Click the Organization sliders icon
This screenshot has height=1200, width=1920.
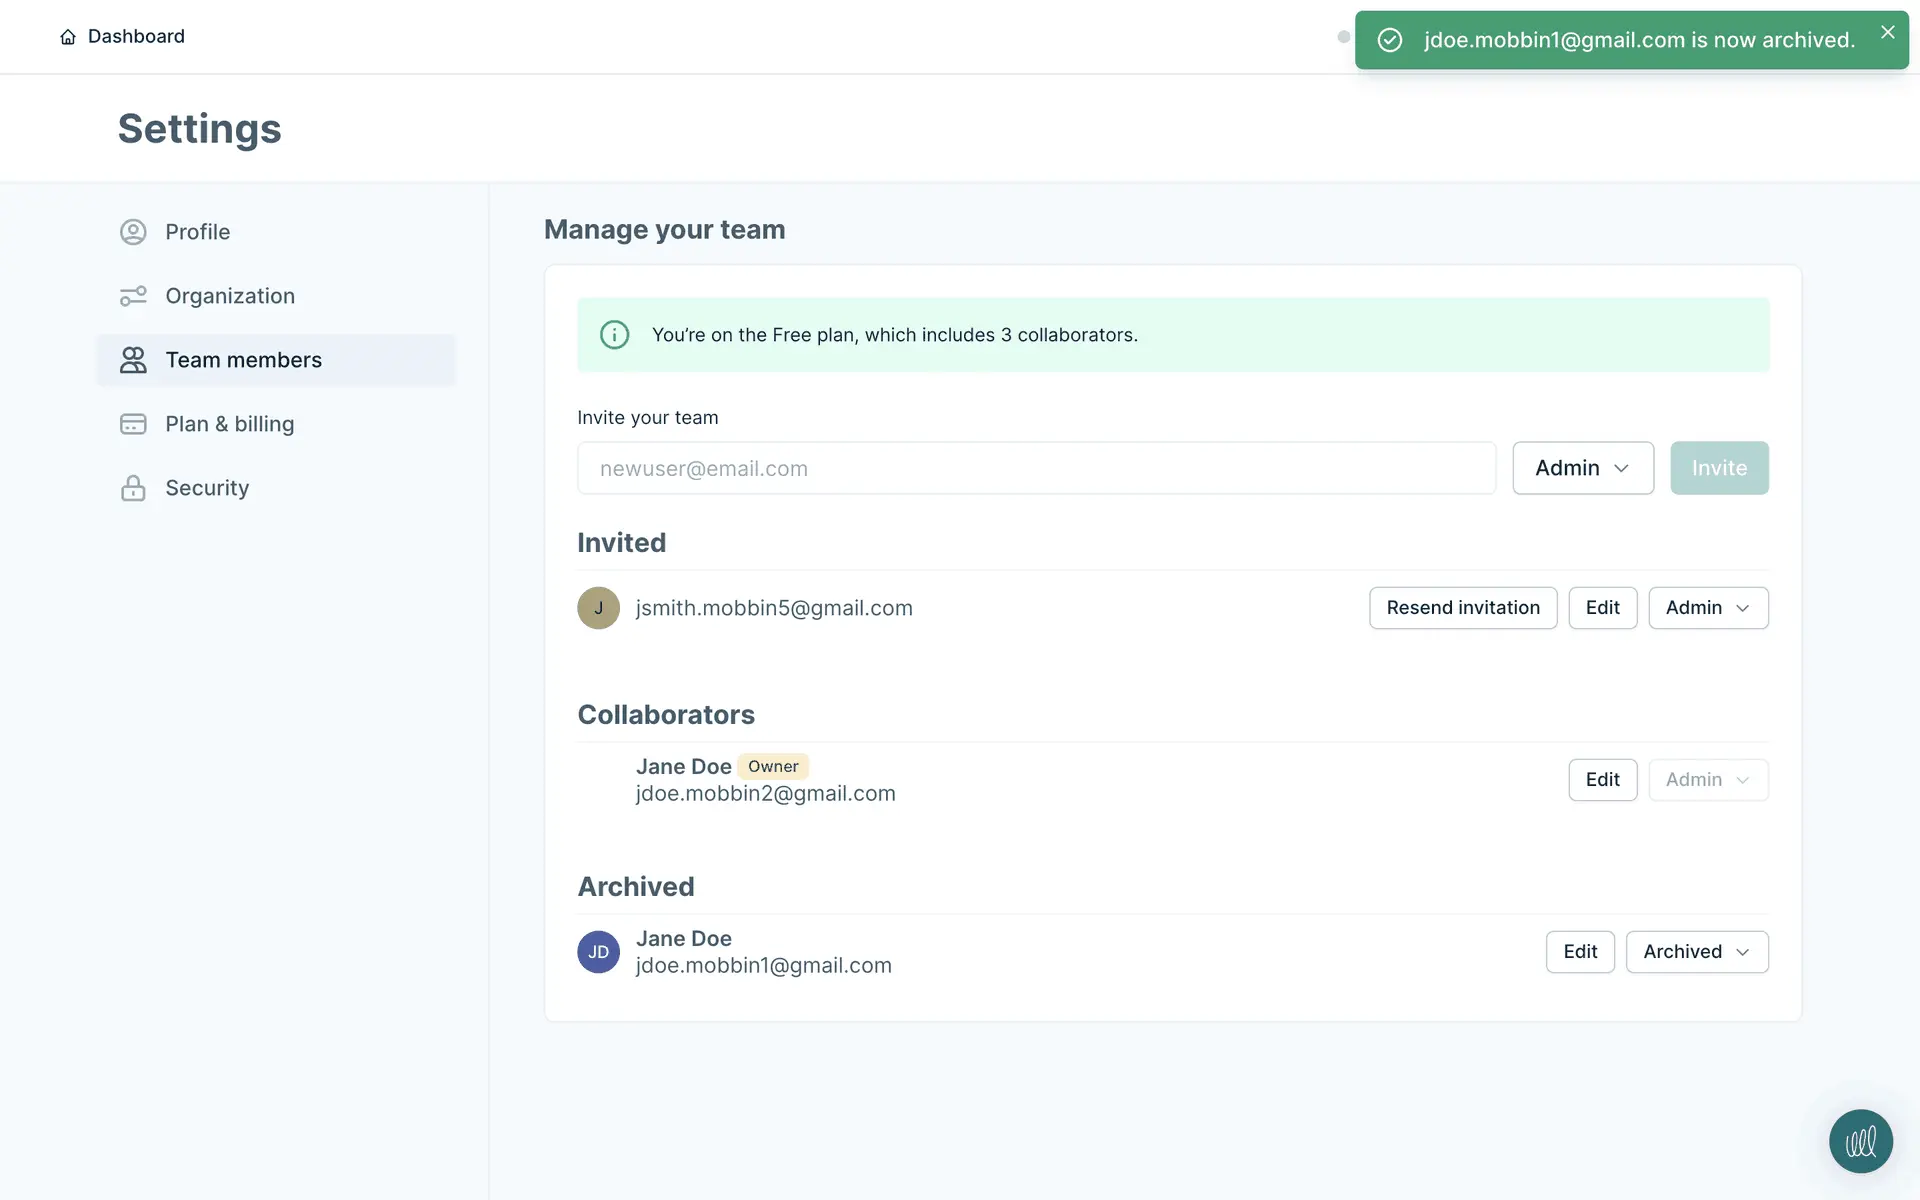(x=133, y=296)
